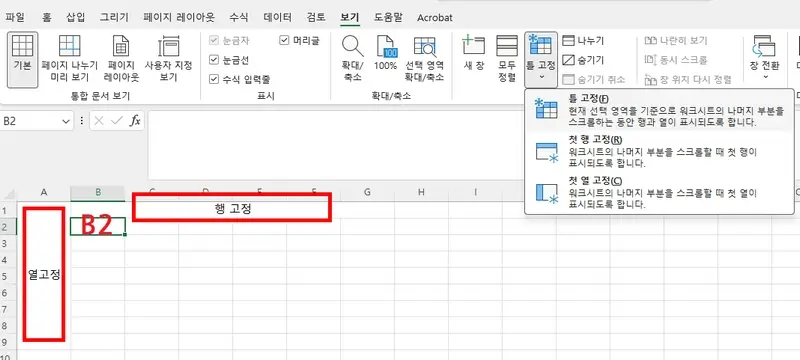Click the formula bar confirm checkmark
The height and width of the screenshot is (360, 800).
[x=117, y=121]
